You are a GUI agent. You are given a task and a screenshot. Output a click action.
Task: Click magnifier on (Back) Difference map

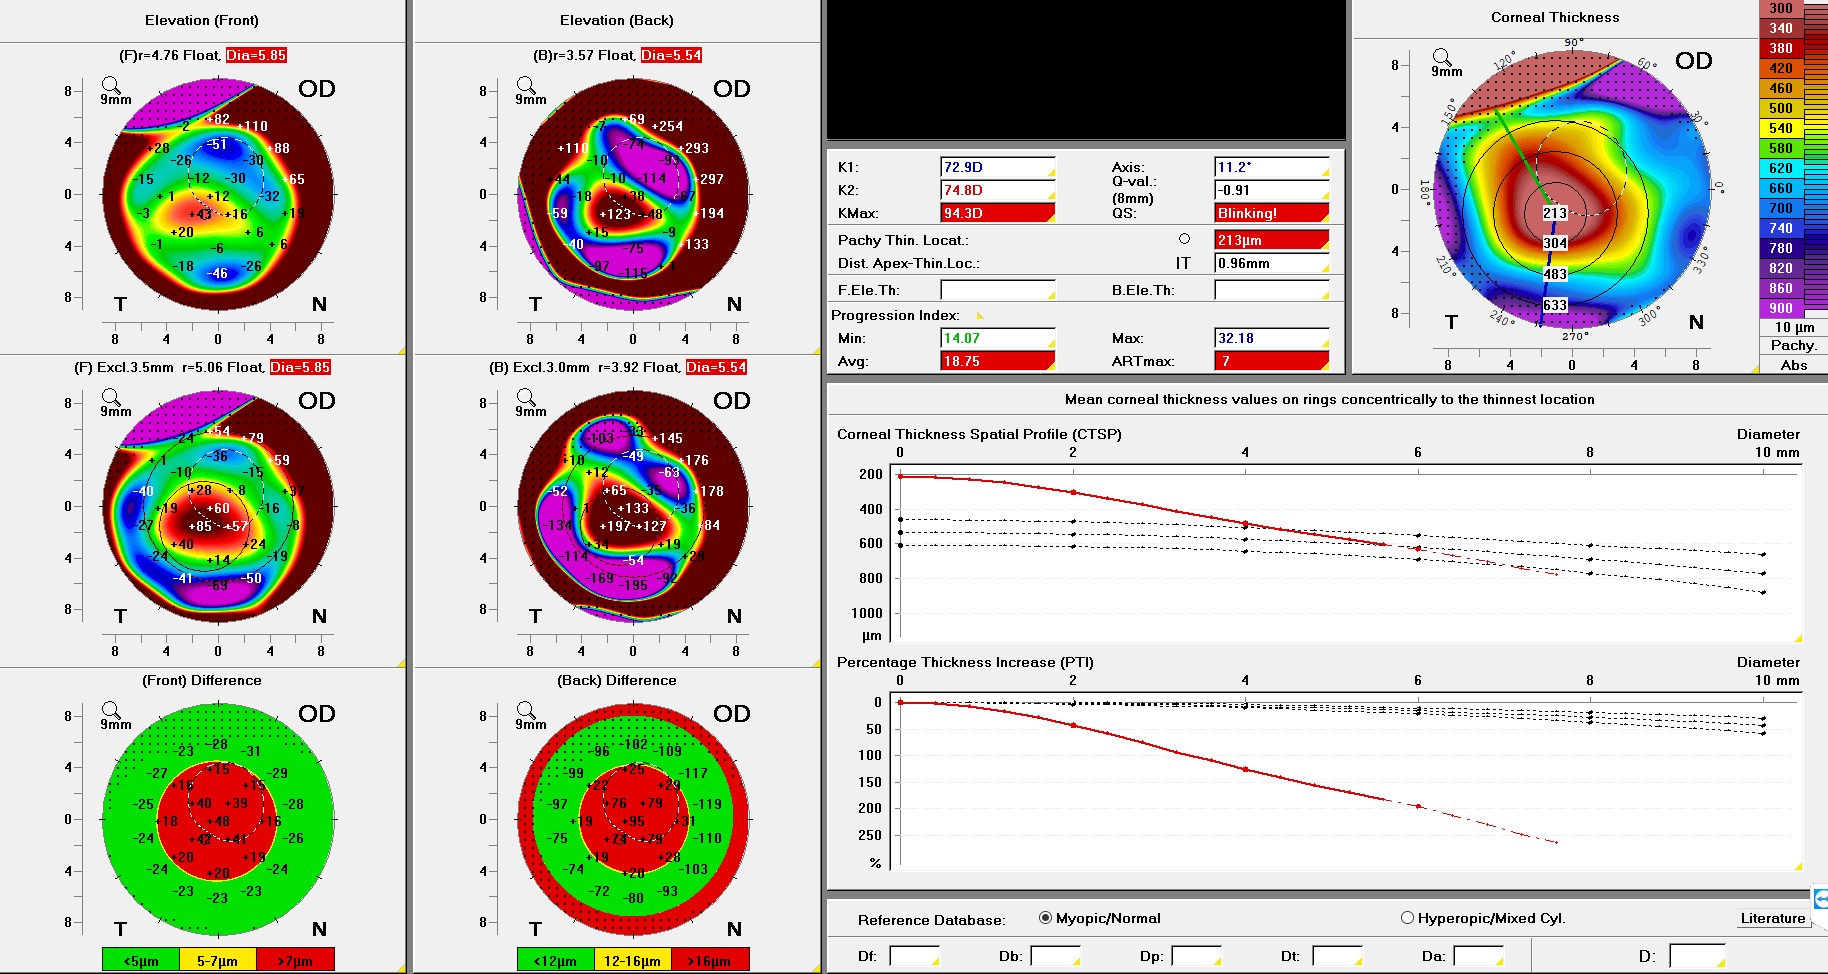tap(526, 710)
